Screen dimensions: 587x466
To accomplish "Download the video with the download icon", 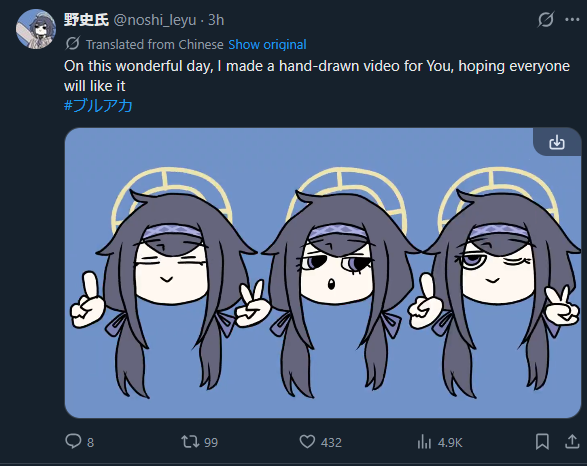I will pyautogui.click(x=557, y=143).
